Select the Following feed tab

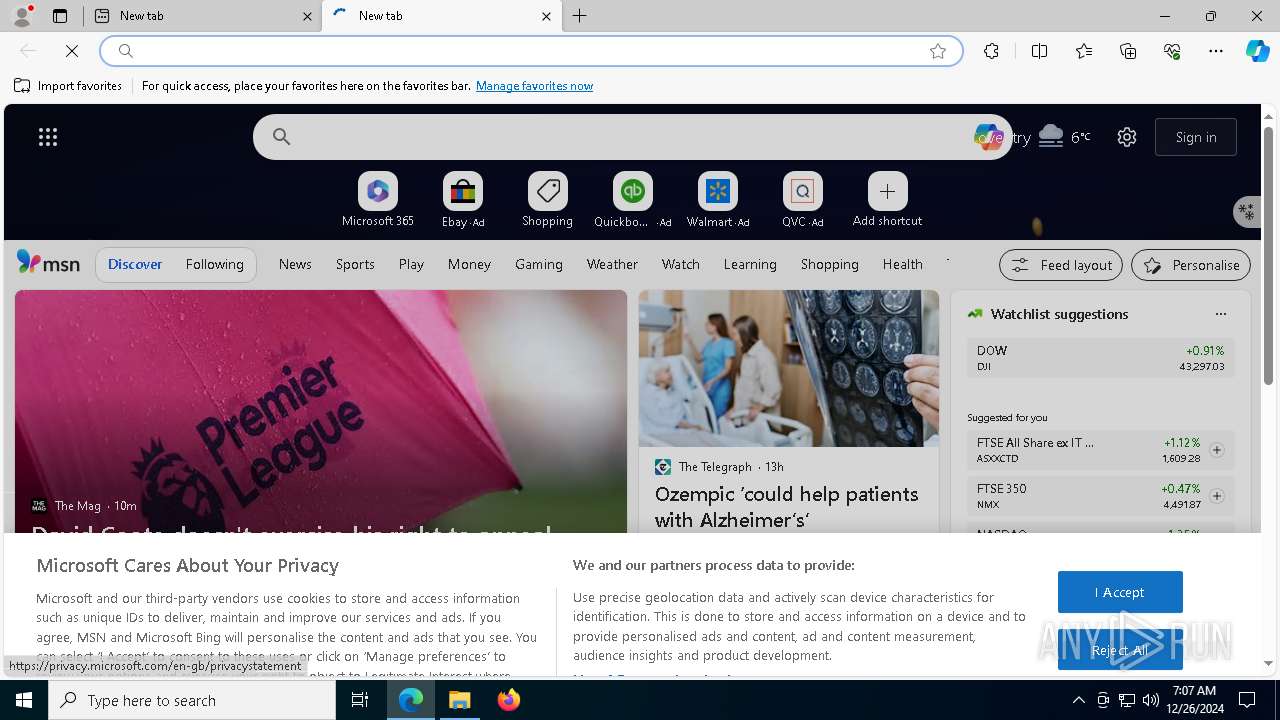214,264
